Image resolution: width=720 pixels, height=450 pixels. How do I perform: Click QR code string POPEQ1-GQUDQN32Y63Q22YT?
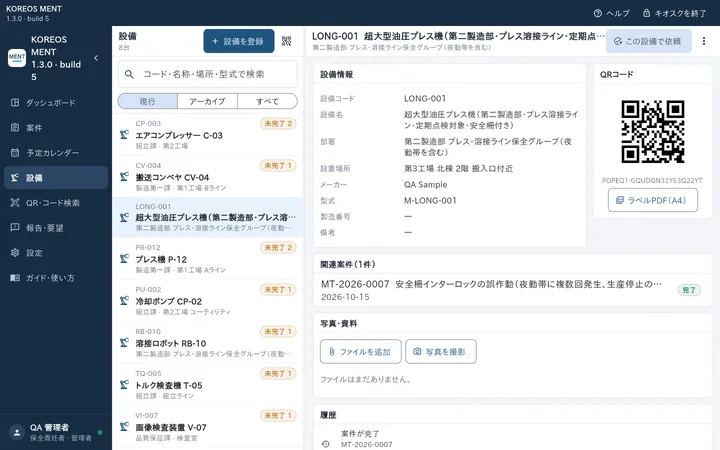point(652,180)
